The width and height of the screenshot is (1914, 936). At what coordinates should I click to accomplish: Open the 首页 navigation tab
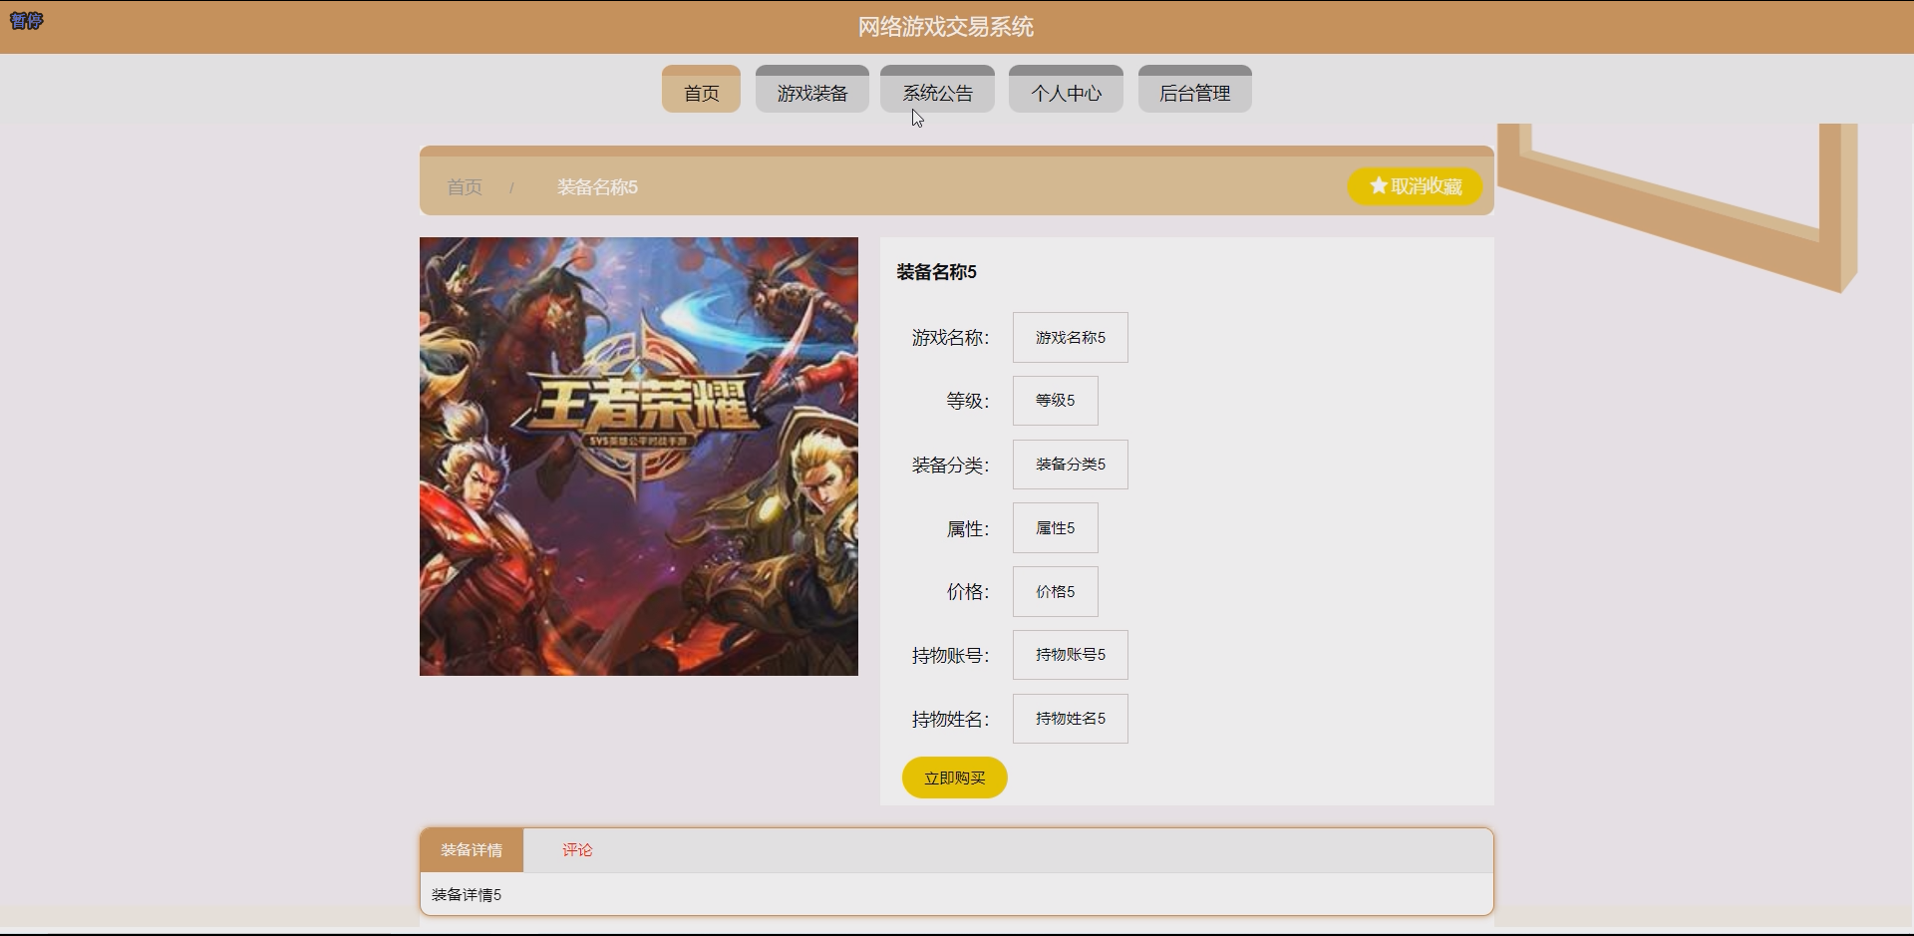701,89
